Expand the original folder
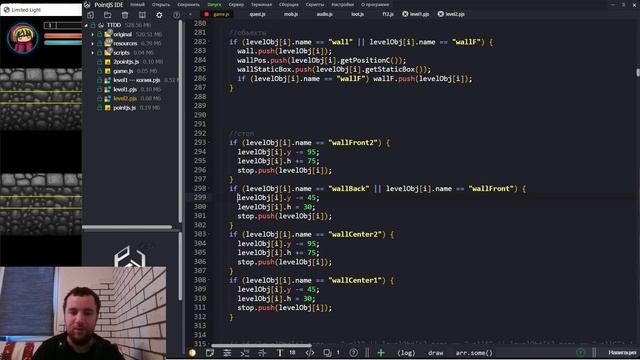Viewport: 640px width, 360px height. pos(93,34)
